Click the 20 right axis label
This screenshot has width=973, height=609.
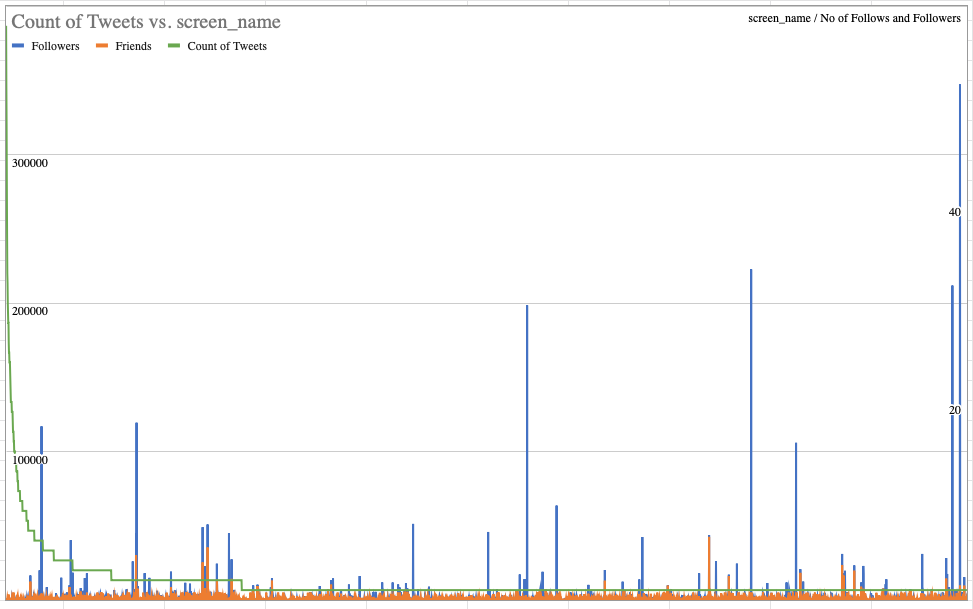coord(954,410)
